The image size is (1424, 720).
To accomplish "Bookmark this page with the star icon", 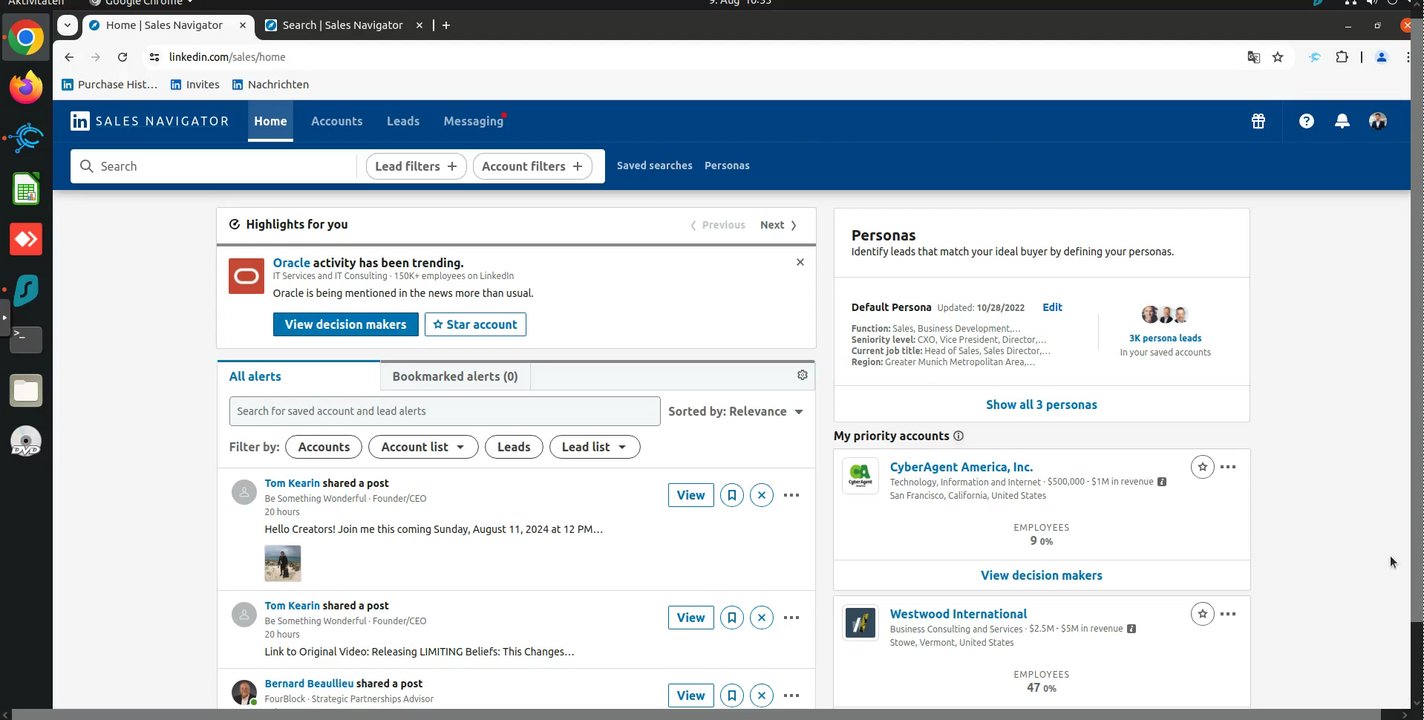I will click(1277, 57).
